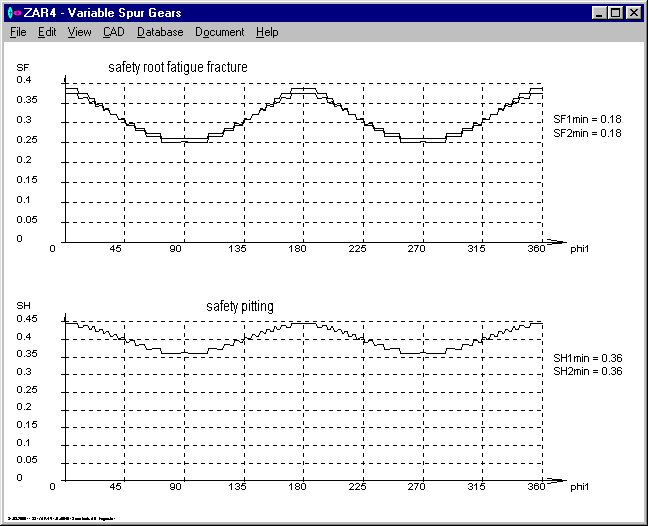Click the SH axis label on lower chart

[23, 305]
